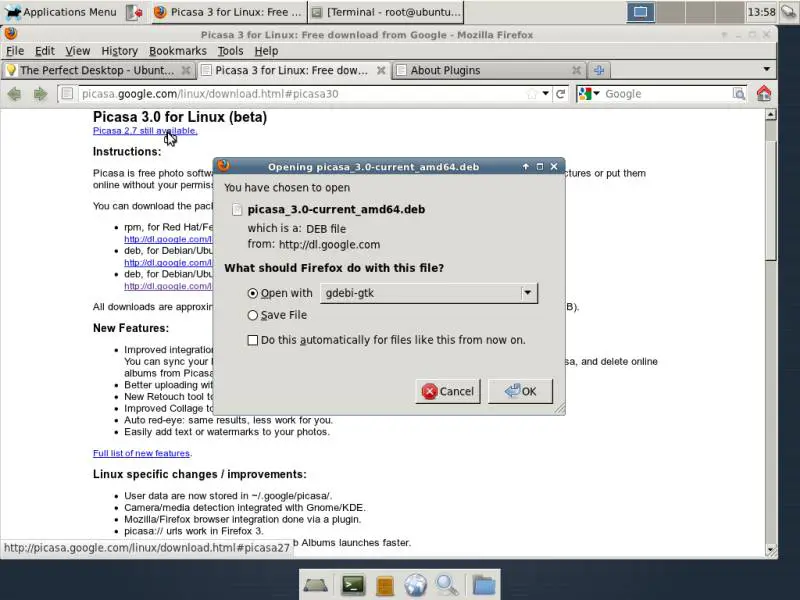Screen dimensions: 800x600
Task: Open the 'Picasa 2.7 still available' link
Action: pos(145,131)
